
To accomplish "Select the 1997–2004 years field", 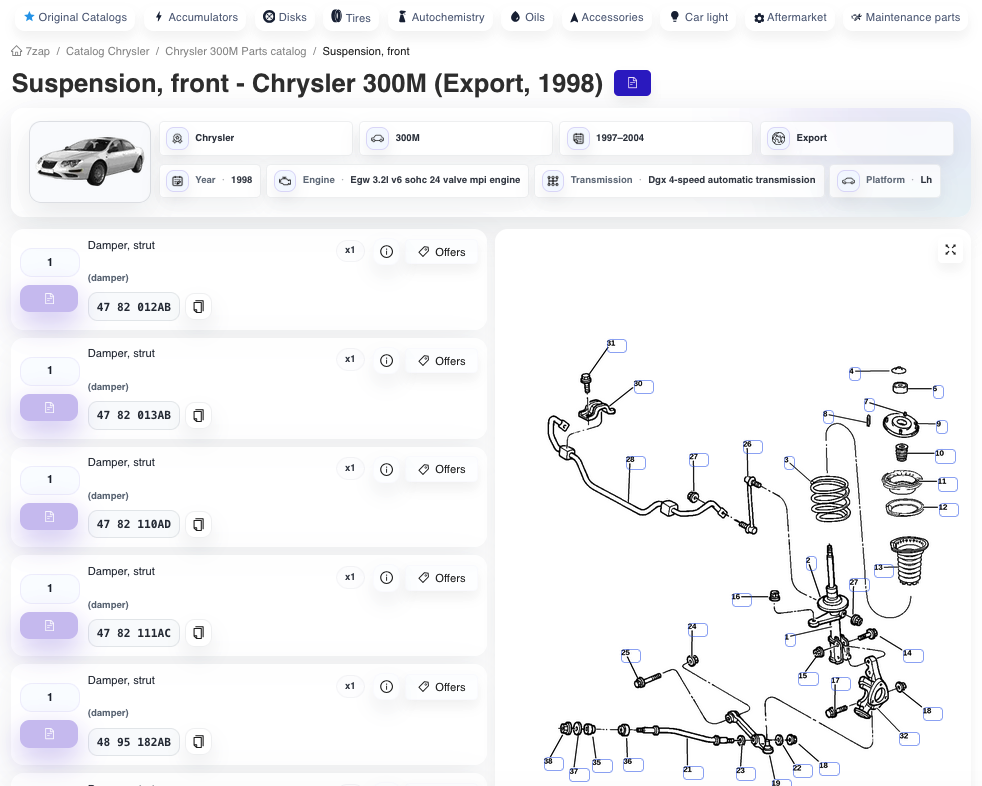I will 656,138.
